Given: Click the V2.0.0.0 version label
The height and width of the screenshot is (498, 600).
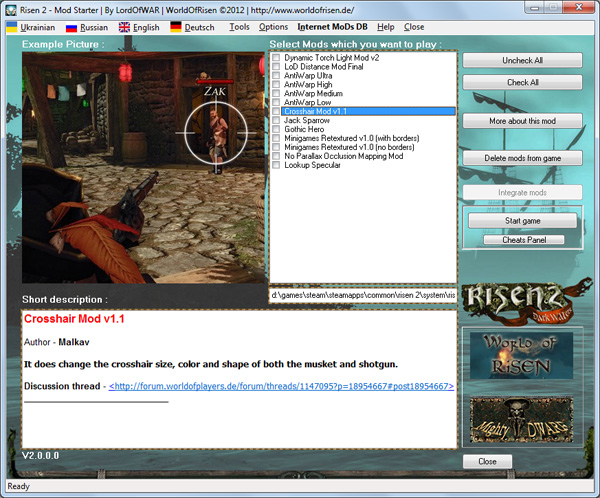Looking at the screenshot, I should pos(41,456).
